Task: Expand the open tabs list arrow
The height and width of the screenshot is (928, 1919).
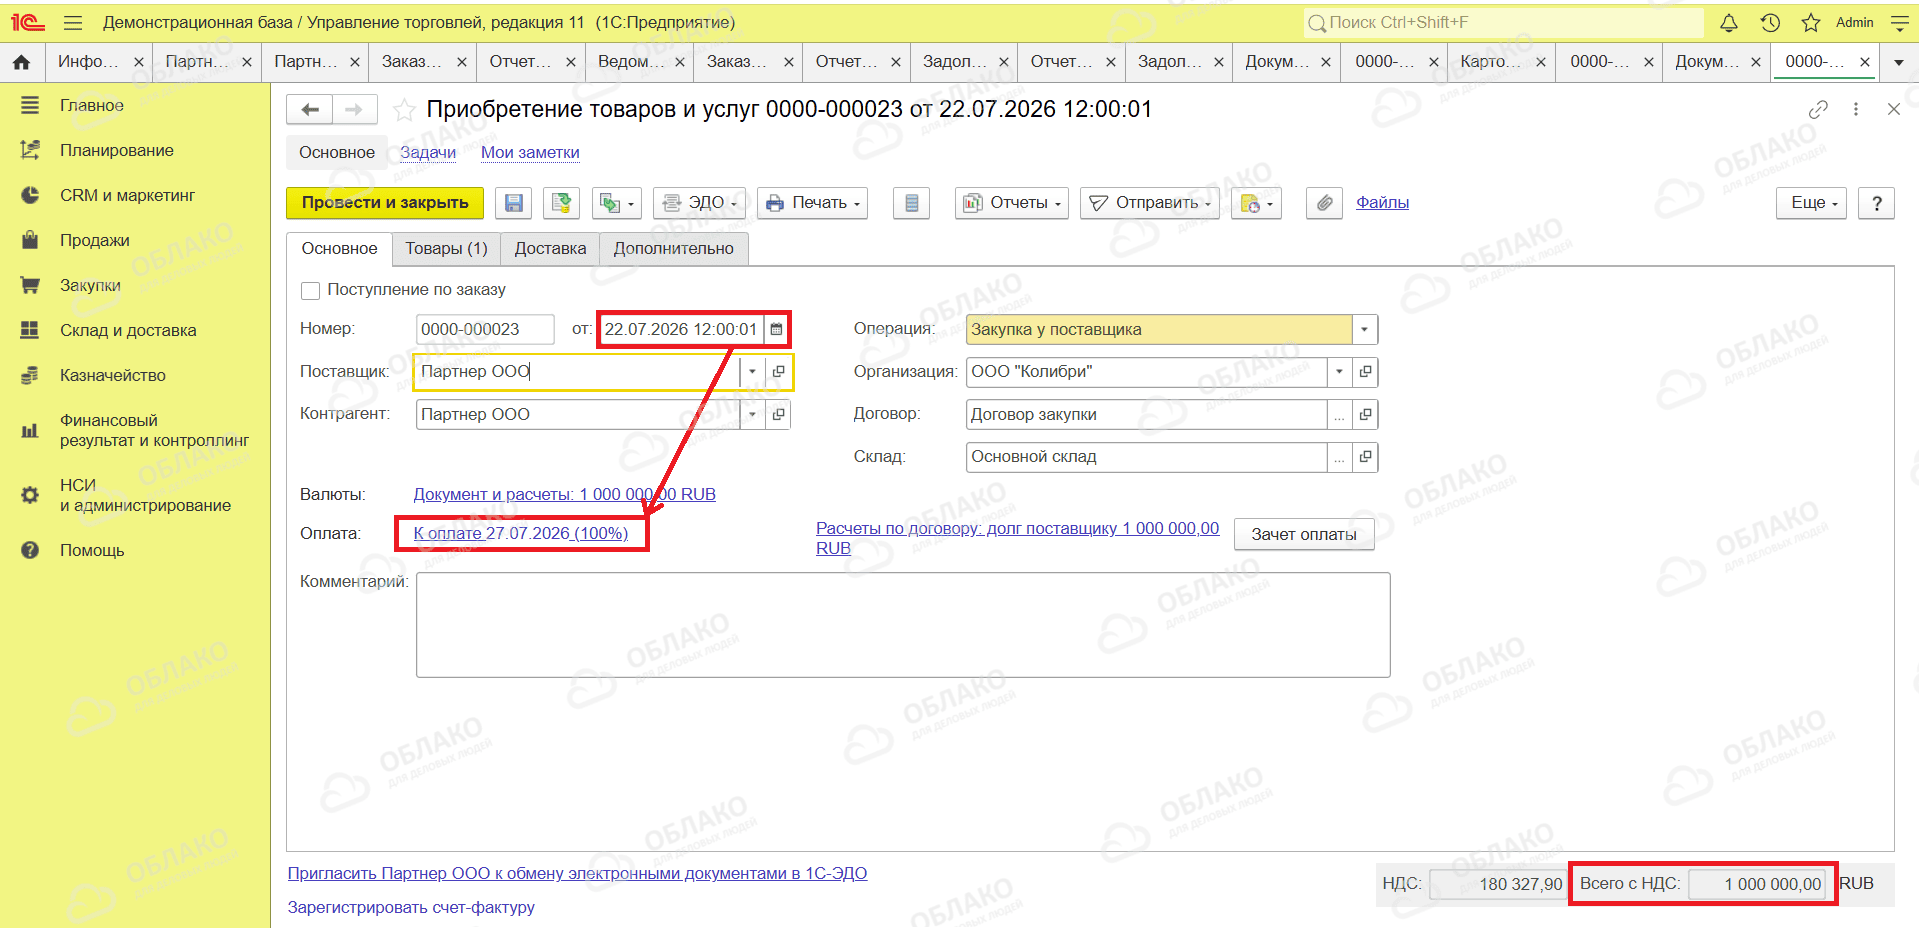Action: point(1899,62)
